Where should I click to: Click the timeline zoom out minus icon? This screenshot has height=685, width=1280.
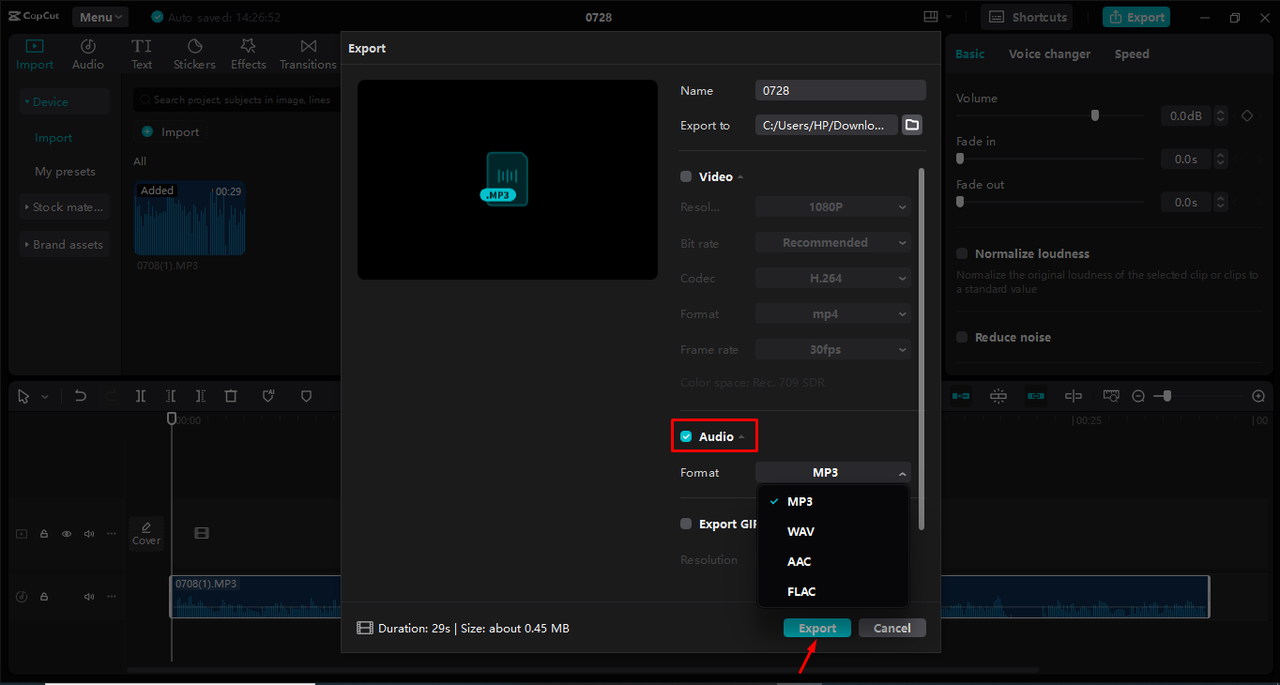1138,396
